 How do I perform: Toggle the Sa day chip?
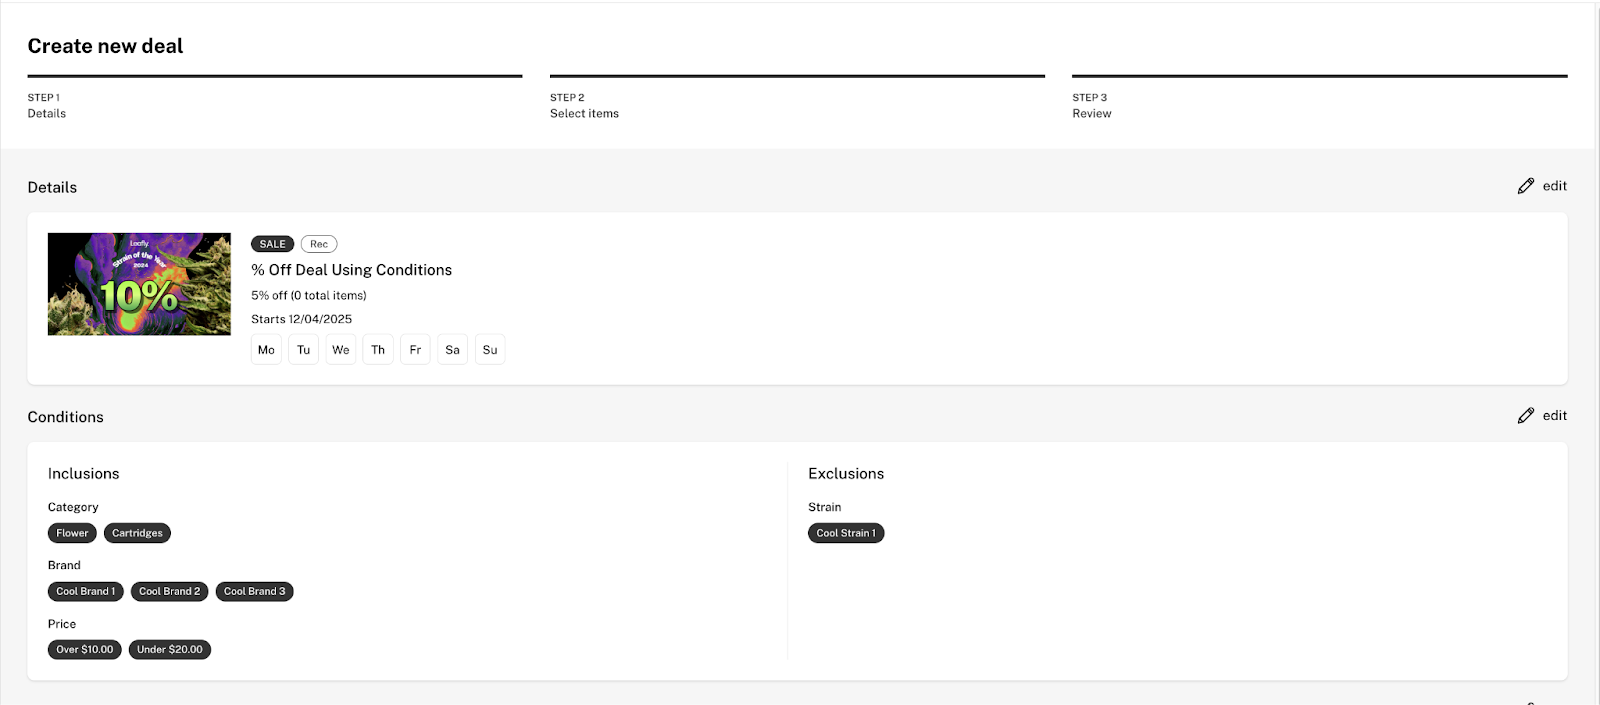coord(453,350)
